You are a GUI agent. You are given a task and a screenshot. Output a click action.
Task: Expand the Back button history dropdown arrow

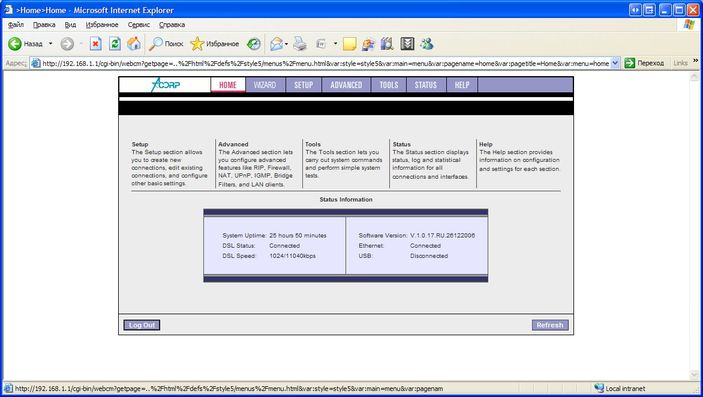[51, 44]
